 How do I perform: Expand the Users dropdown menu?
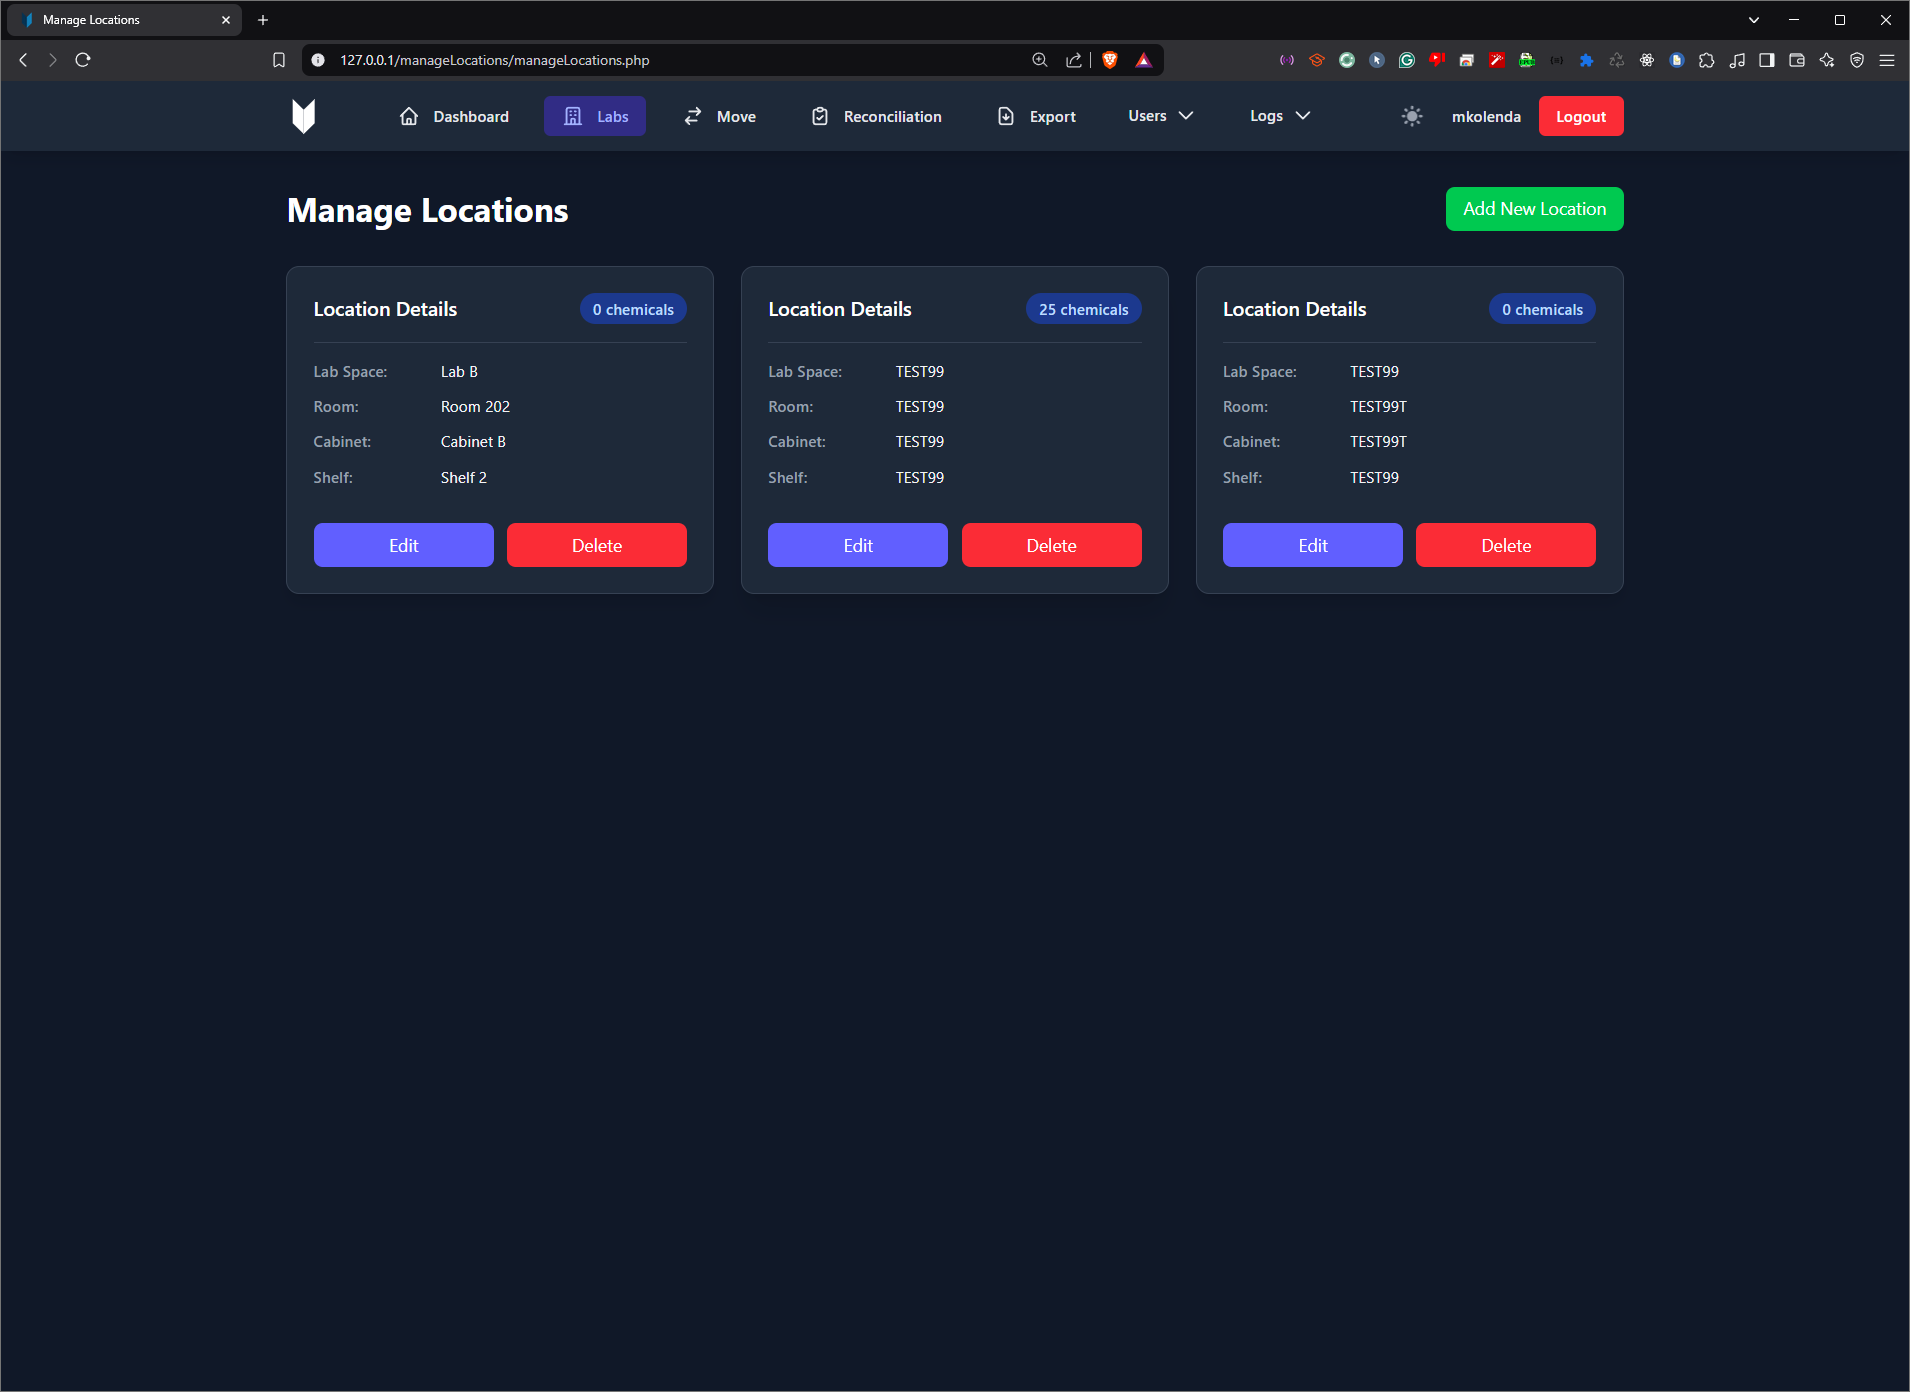click(x=1160, y=116)
